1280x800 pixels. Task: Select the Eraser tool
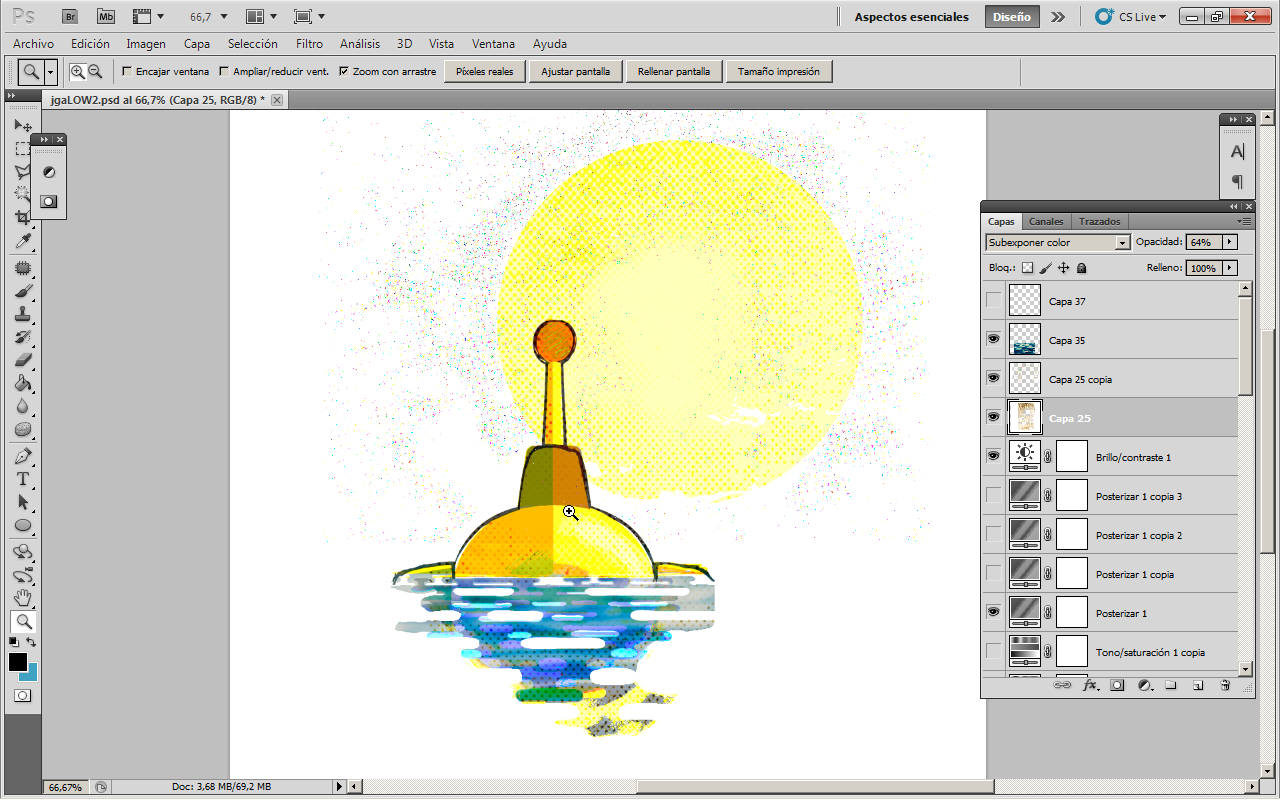[23, 361]
